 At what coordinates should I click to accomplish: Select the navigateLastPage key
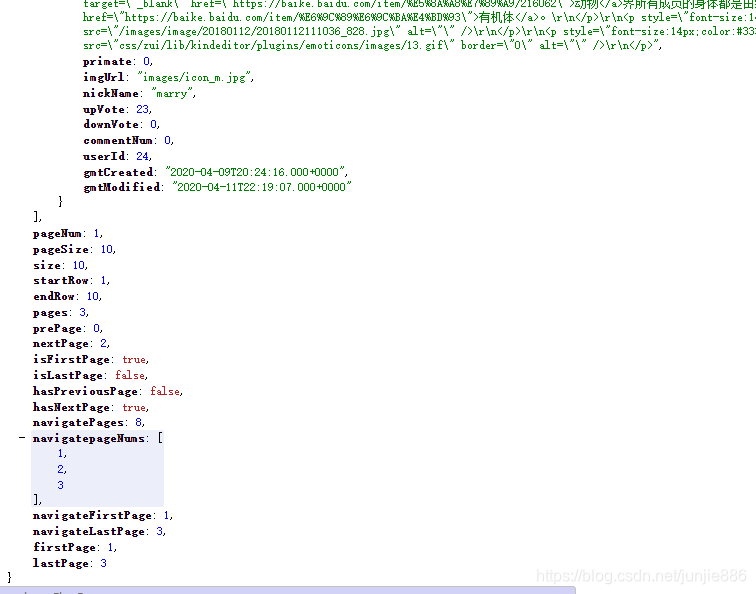[89, 532]
